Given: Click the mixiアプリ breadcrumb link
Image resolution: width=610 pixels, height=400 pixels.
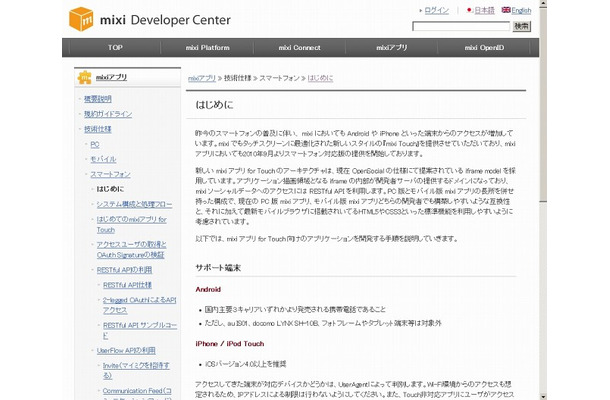Looking at the screenshot, I should [202, 78].
